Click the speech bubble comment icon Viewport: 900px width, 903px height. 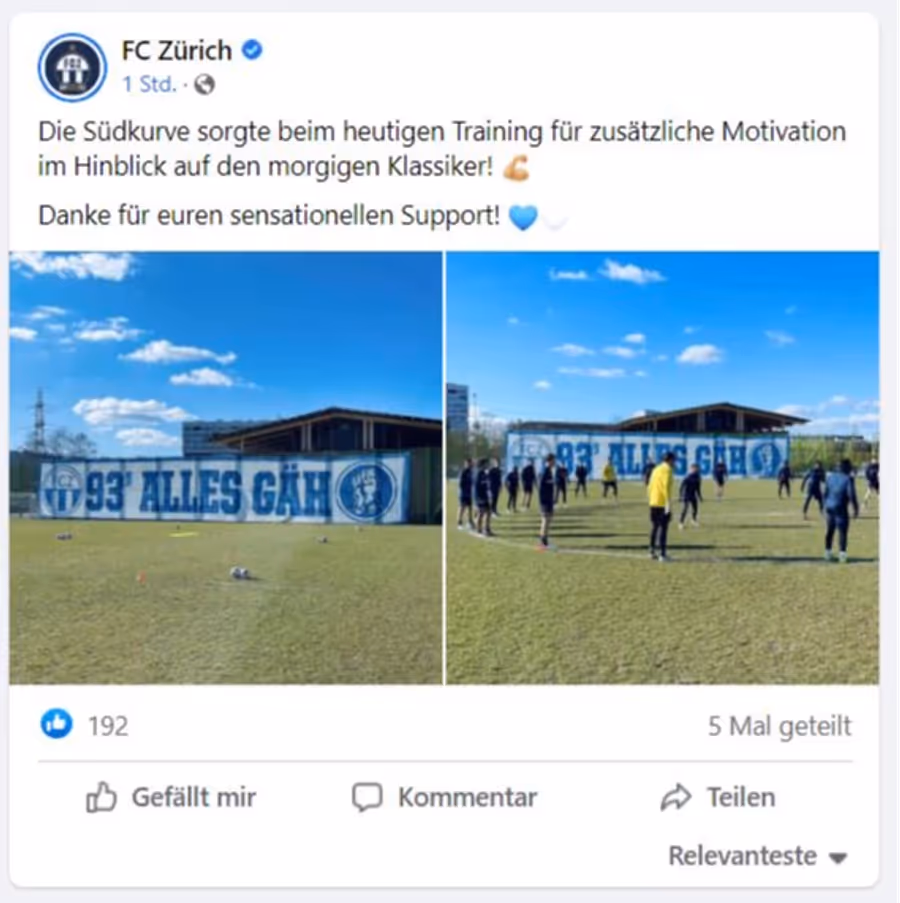[x=367, y=797]
